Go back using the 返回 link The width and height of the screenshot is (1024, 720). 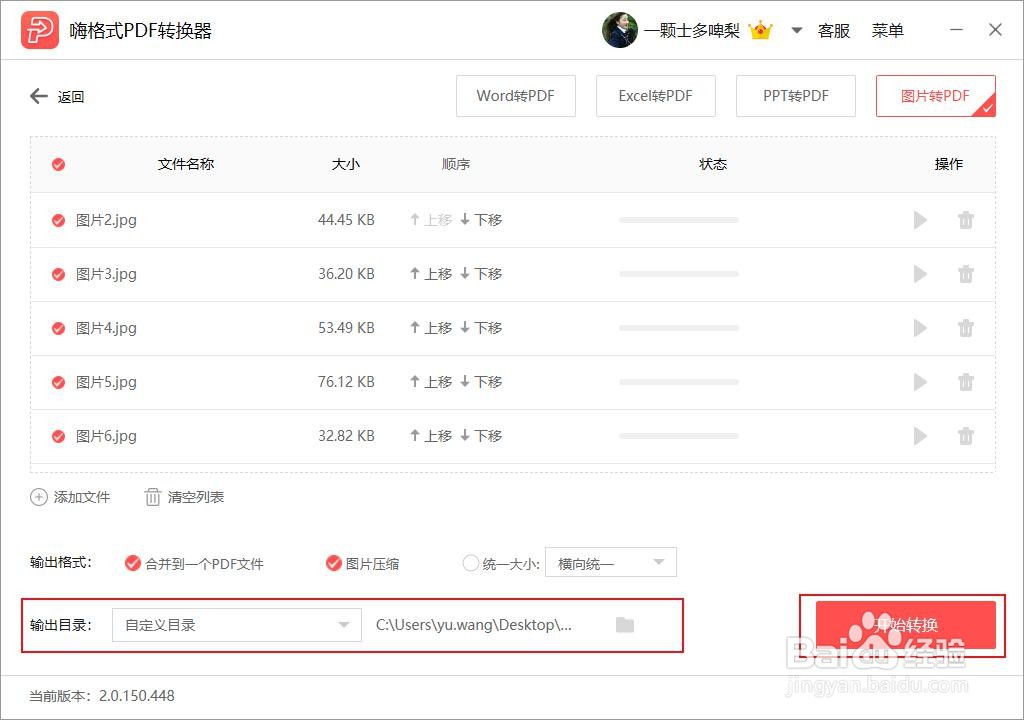coord(58,96)
